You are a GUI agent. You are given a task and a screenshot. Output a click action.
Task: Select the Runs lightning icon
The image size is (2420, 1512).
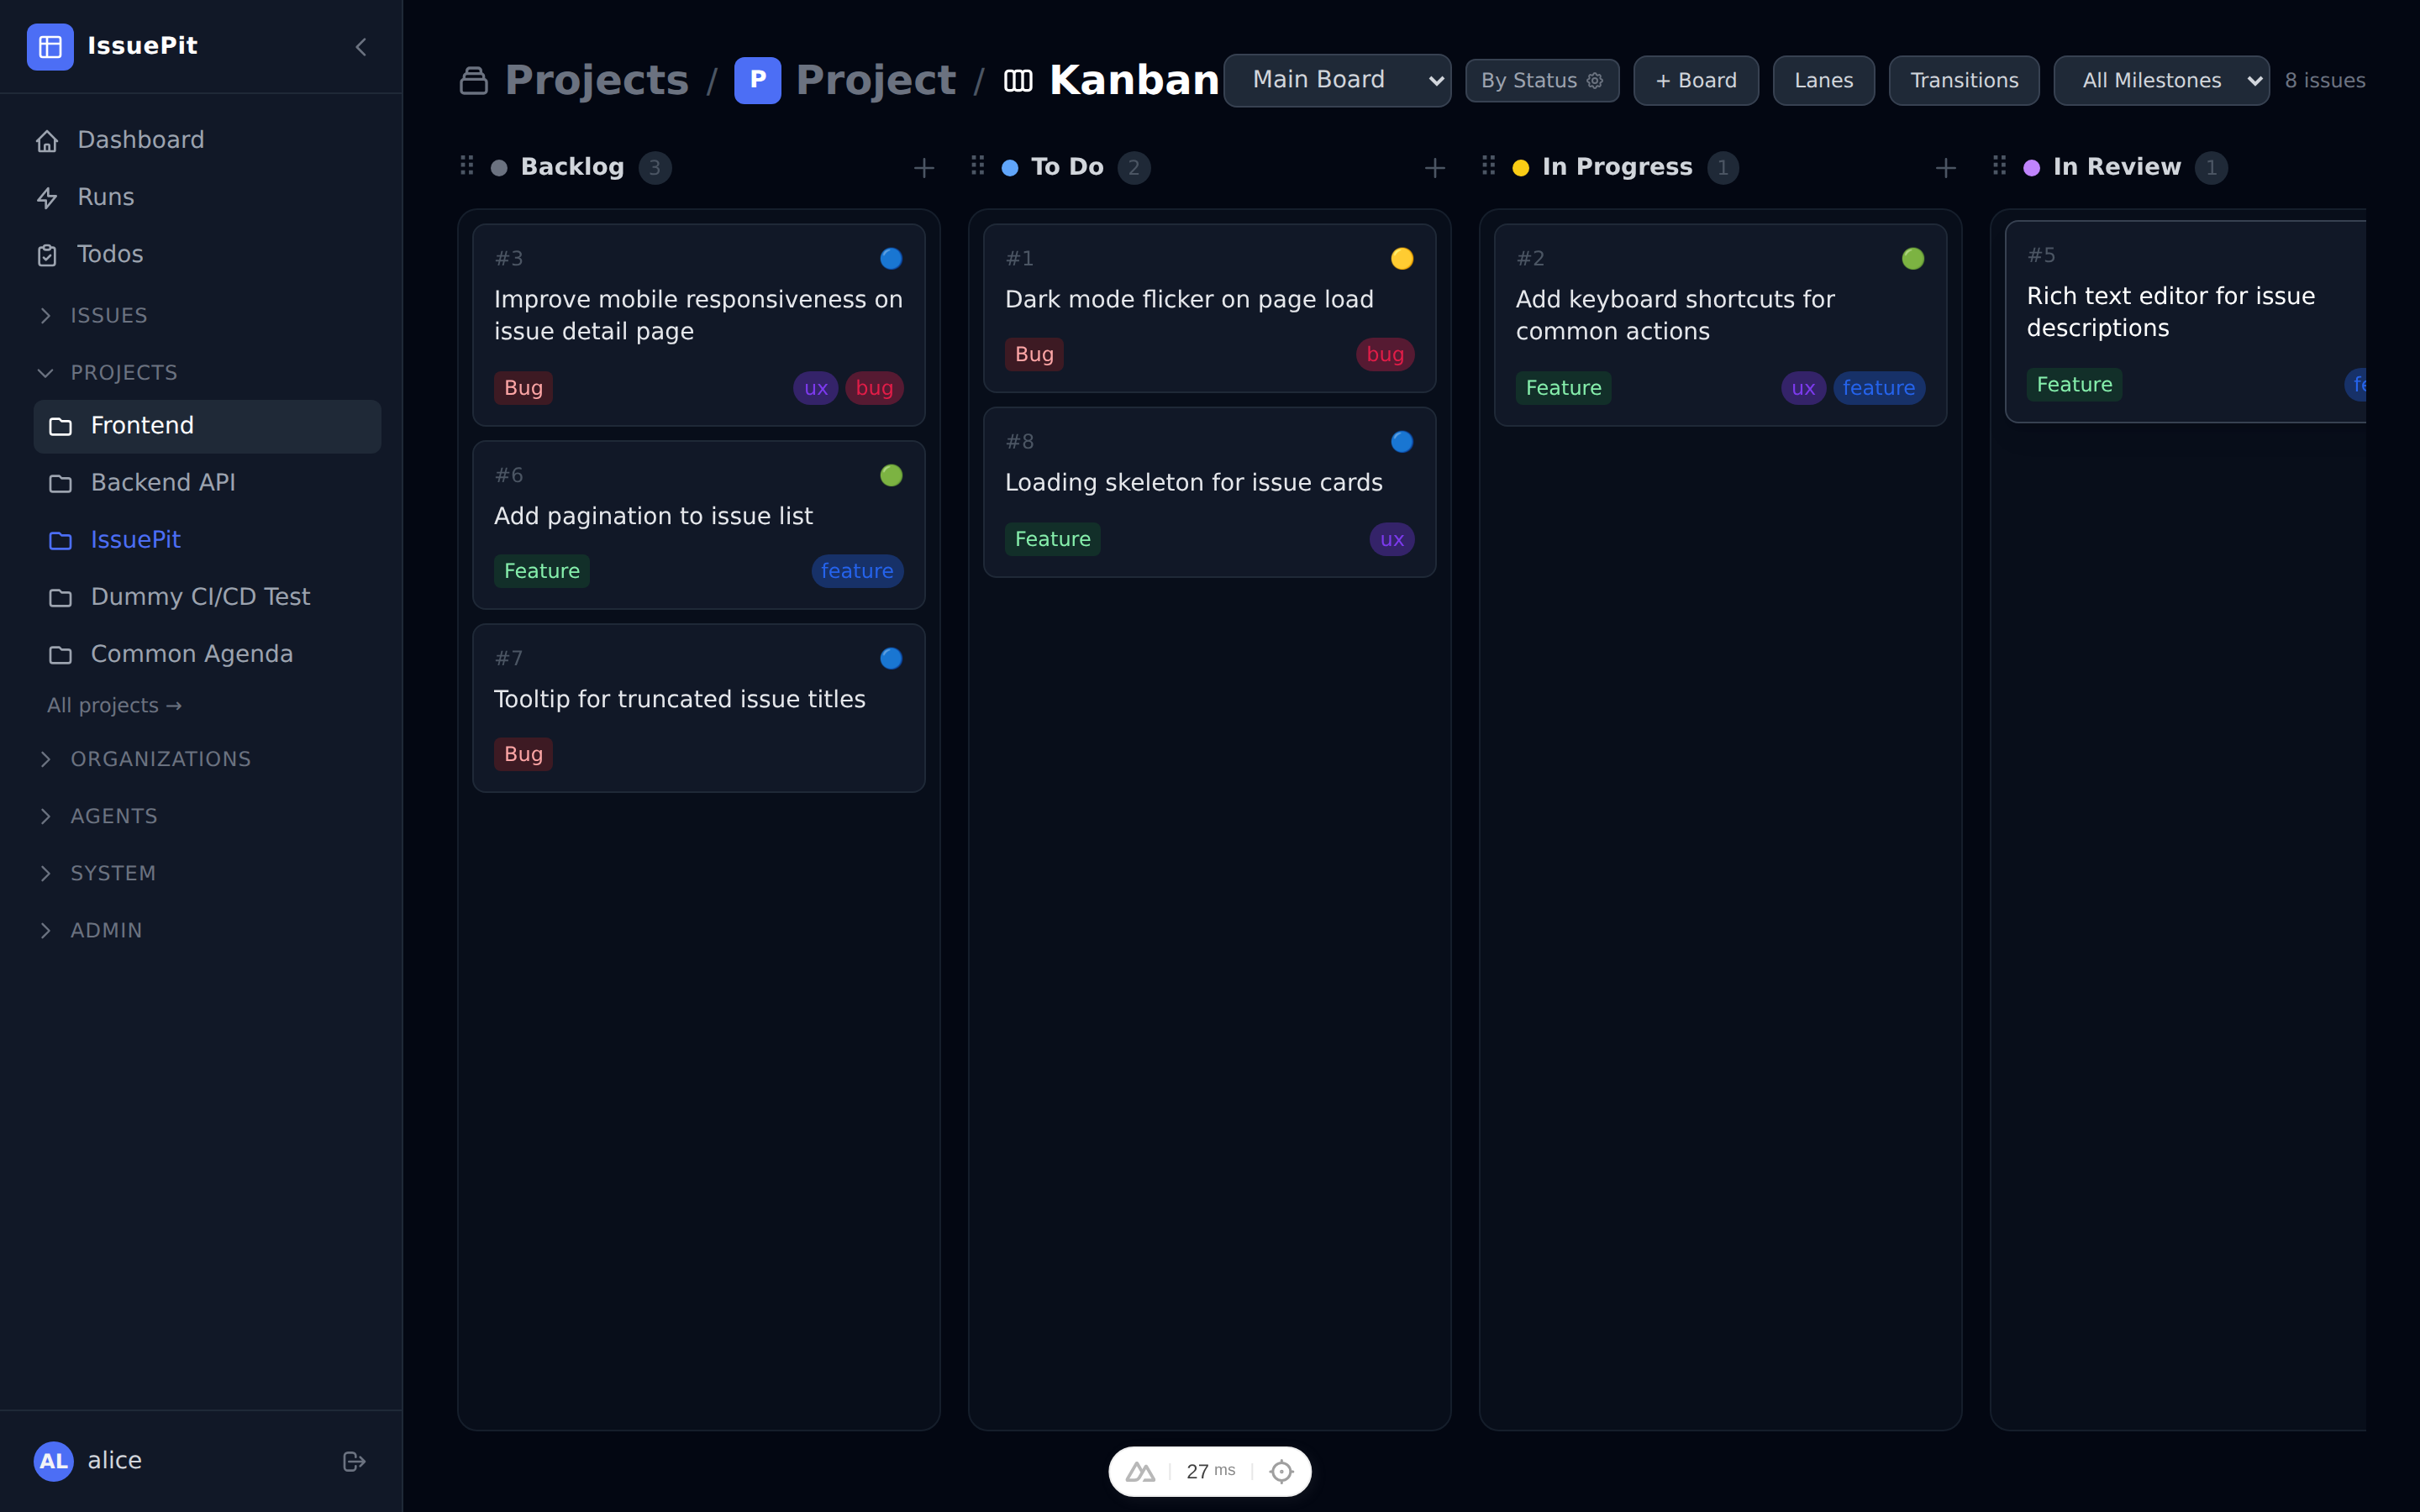coord(49,198)
